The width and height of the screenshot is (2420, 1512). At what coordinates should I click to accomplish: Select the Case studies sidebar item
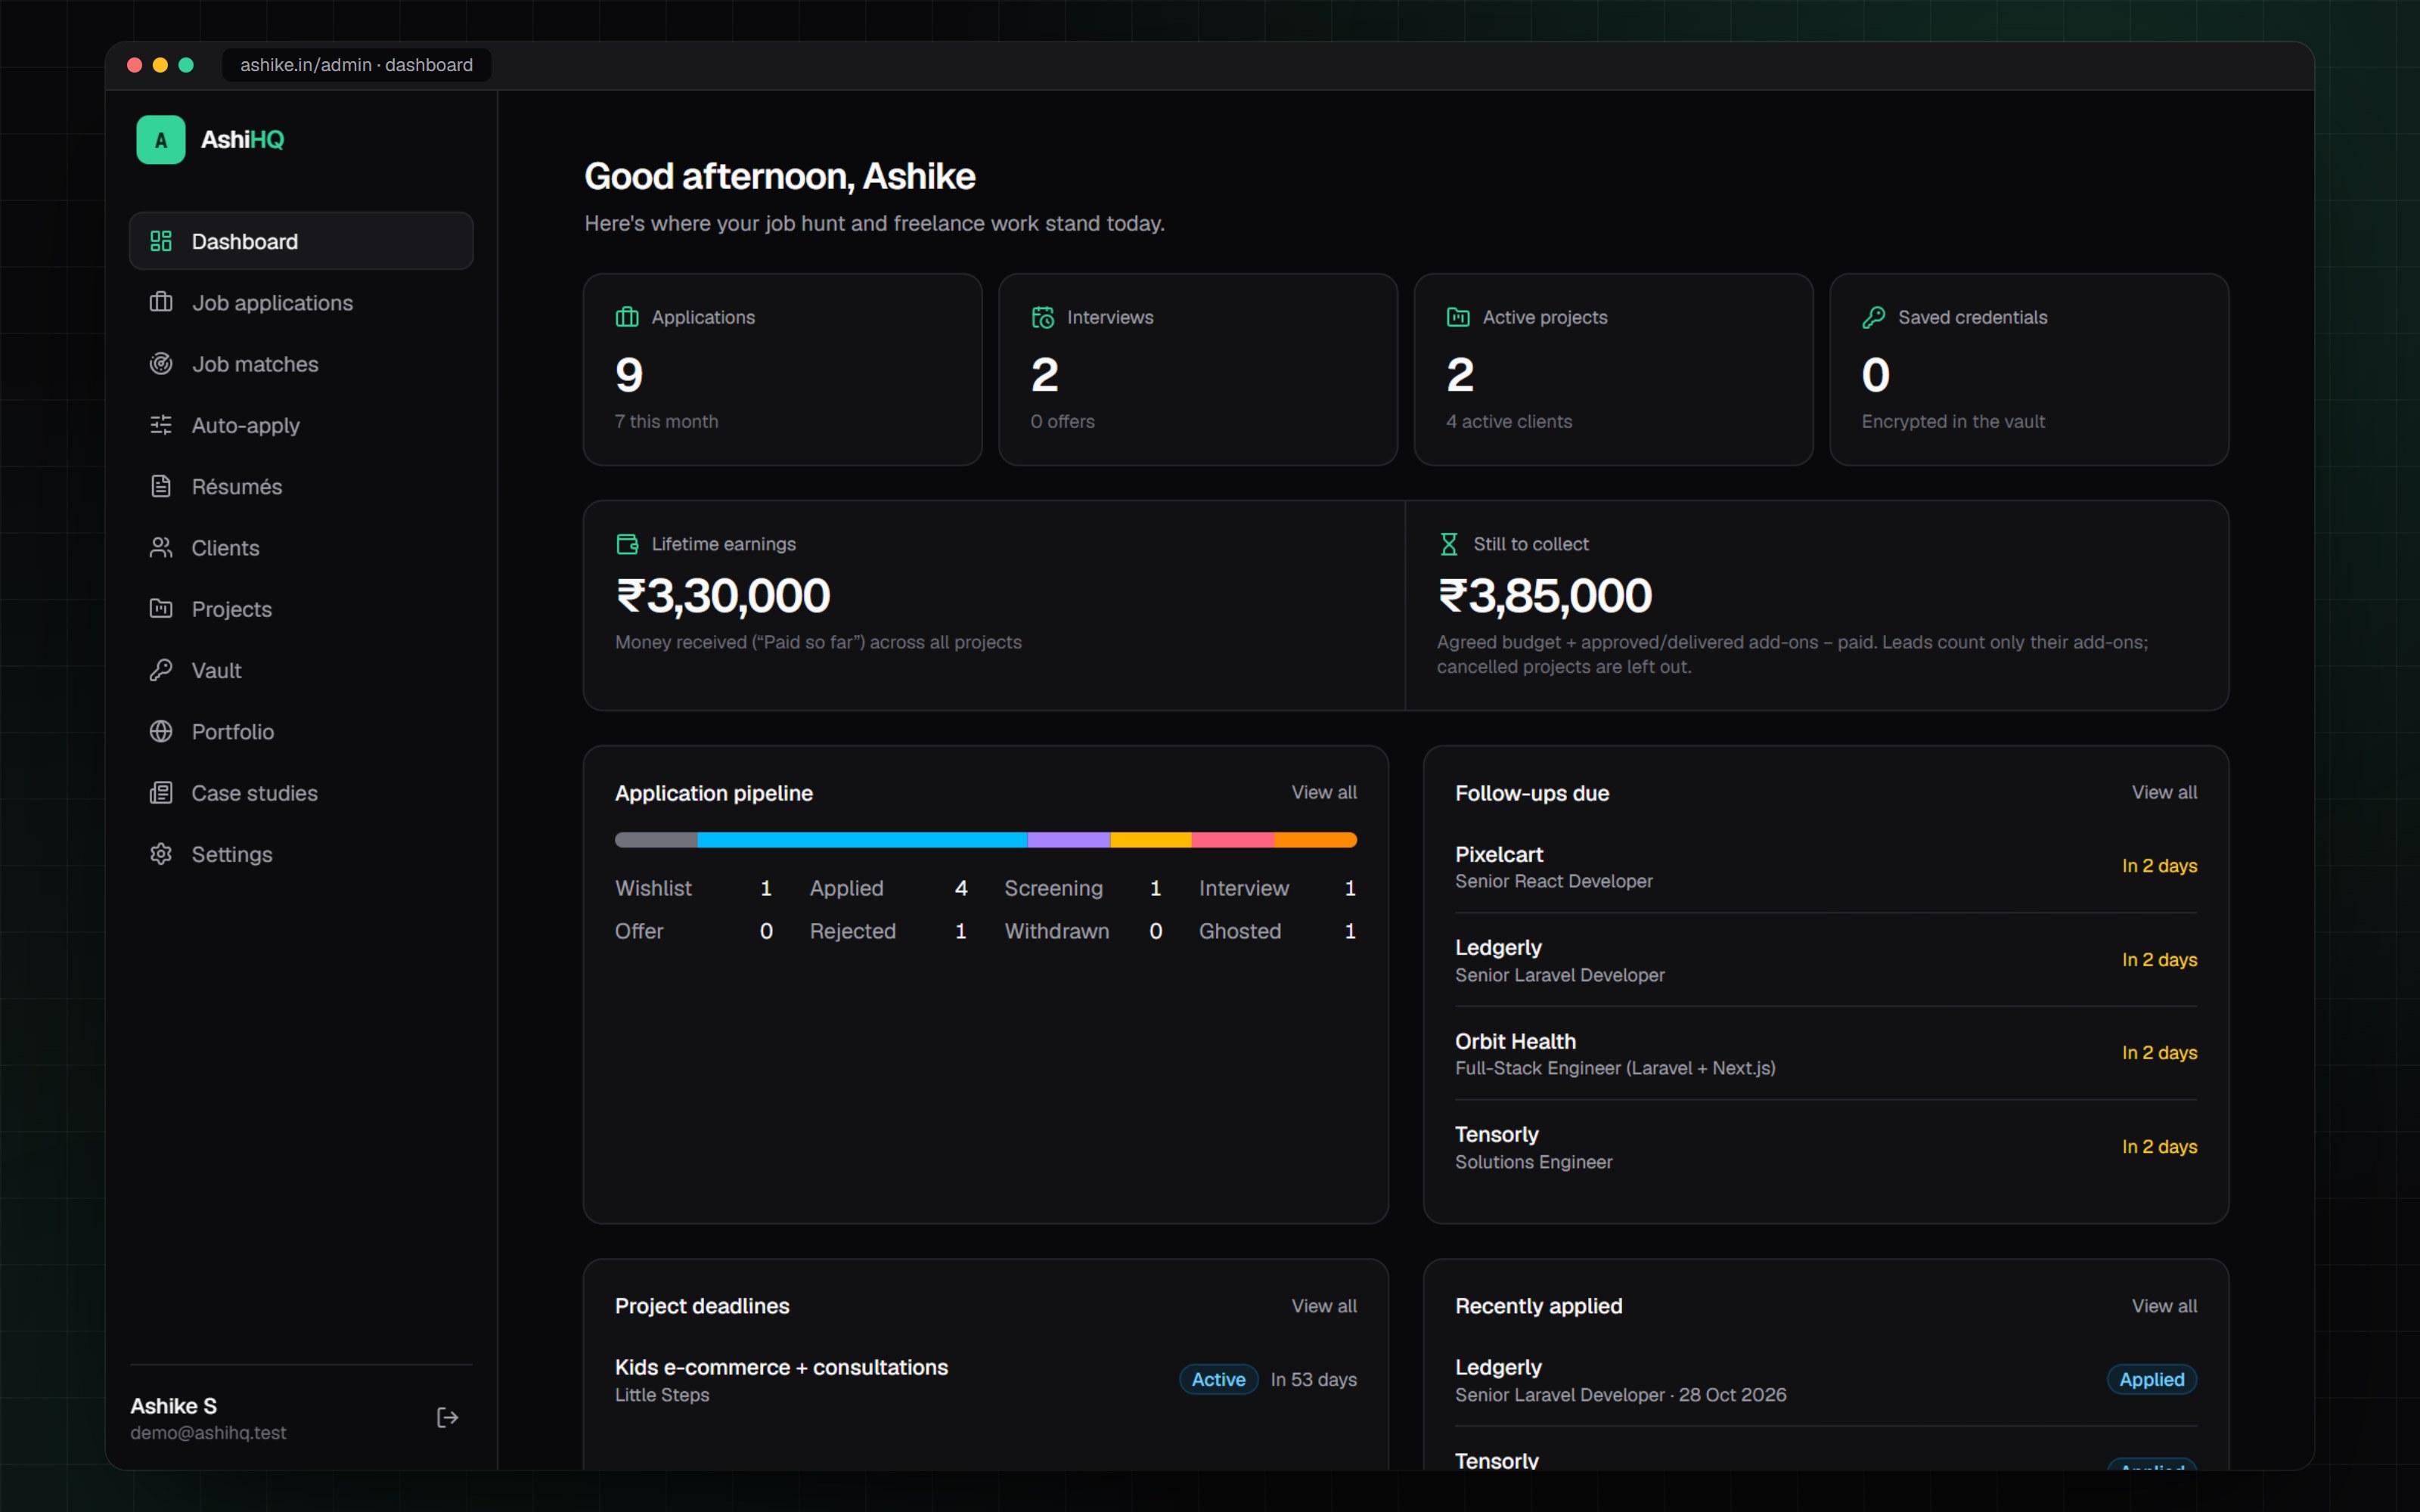click(301, 792)
